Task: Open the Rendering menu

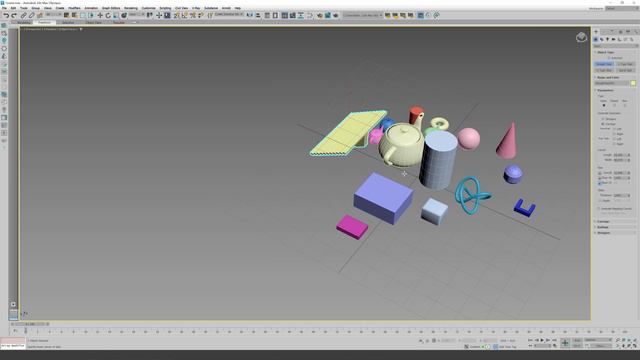Action: click(x=131, y=8)
